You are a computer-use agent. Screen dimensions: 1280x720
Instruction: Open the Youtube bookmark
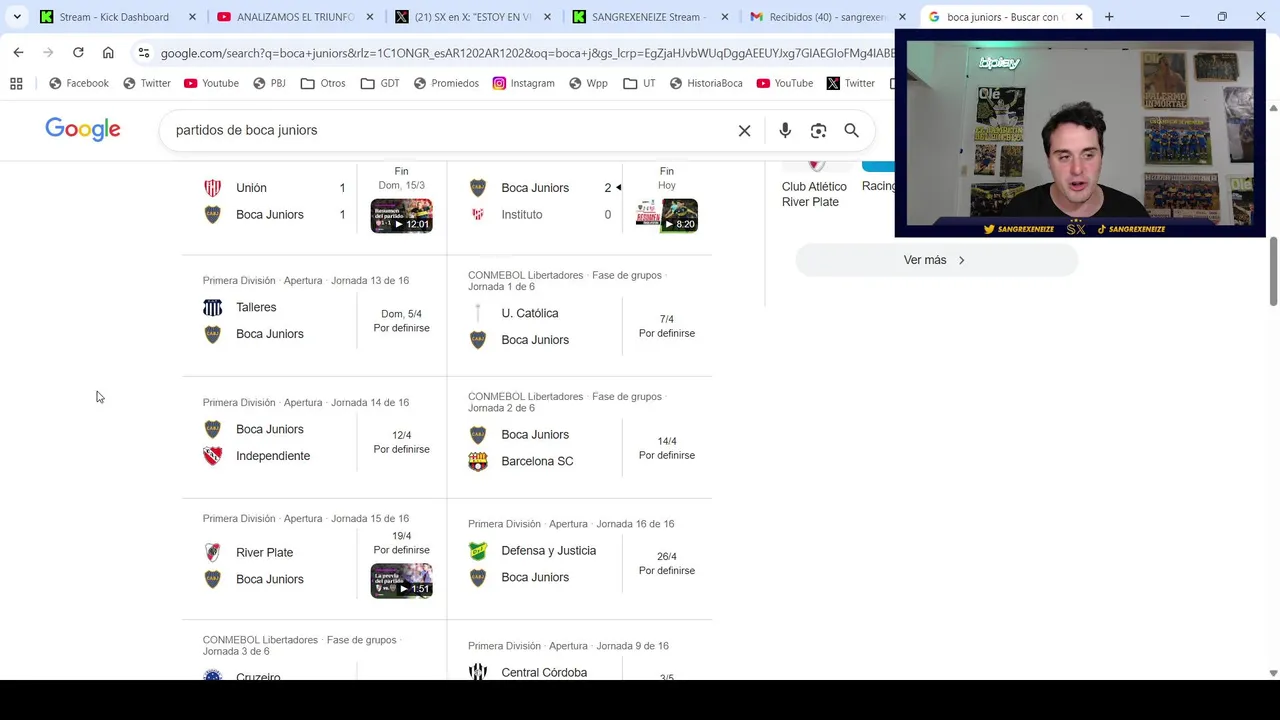click(x=211, y=83)
